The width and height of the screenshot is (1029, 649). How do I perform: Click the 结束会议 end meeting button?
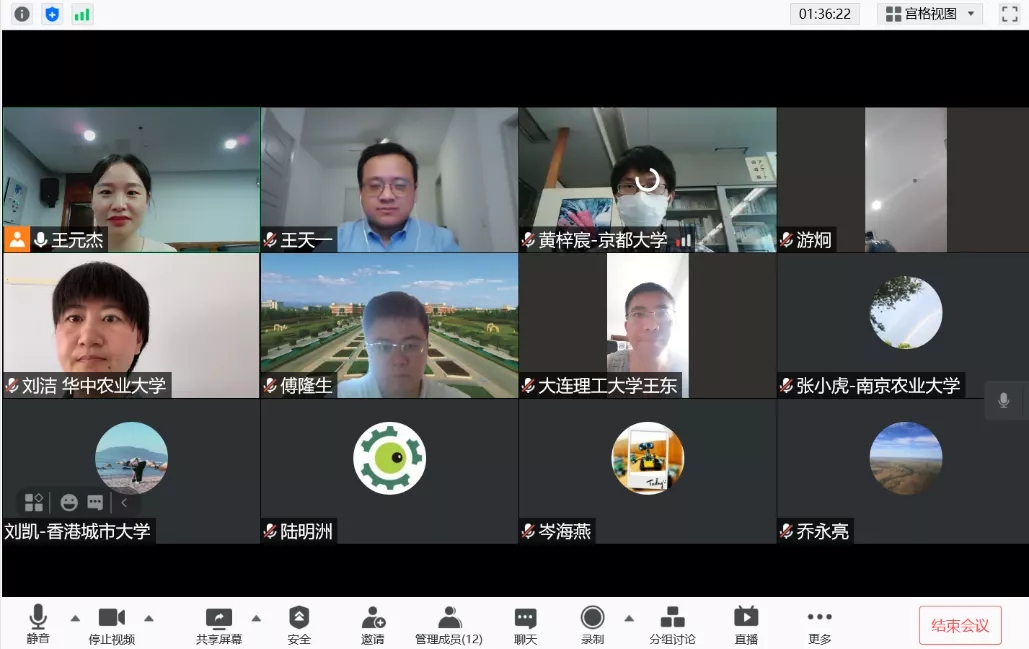click(x=960, y=625)
